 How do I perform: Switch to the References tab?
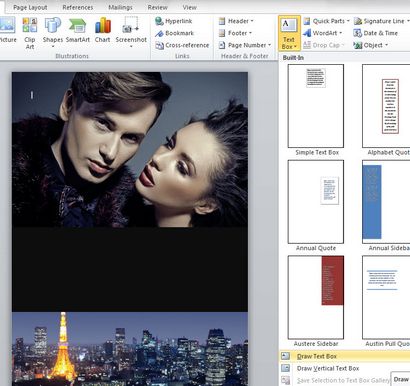[78, 7]
